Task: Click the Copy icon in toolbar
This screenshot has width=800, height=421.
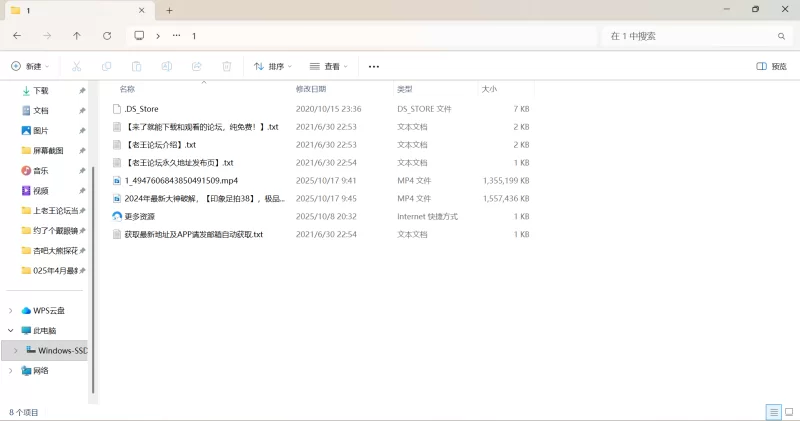Action: pos(106,66)
